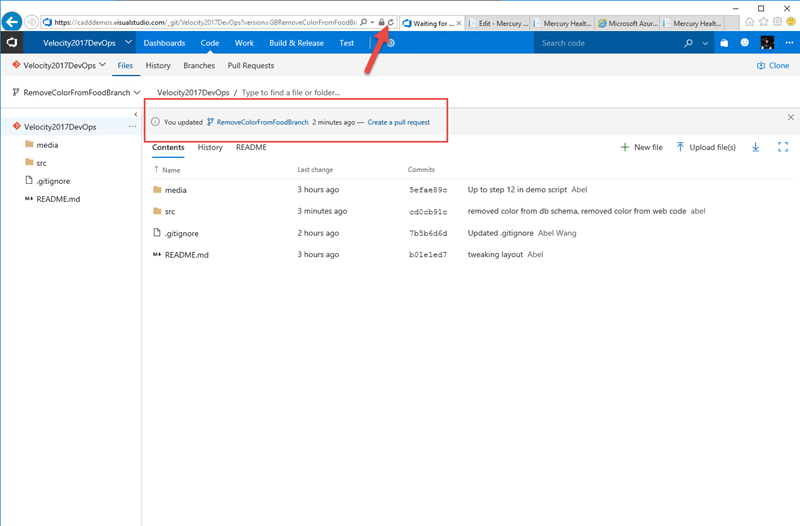The width and height of the screenshot is (800, 526).
Task: Click the address bar search icon
Action: click(x=364, y=22)
